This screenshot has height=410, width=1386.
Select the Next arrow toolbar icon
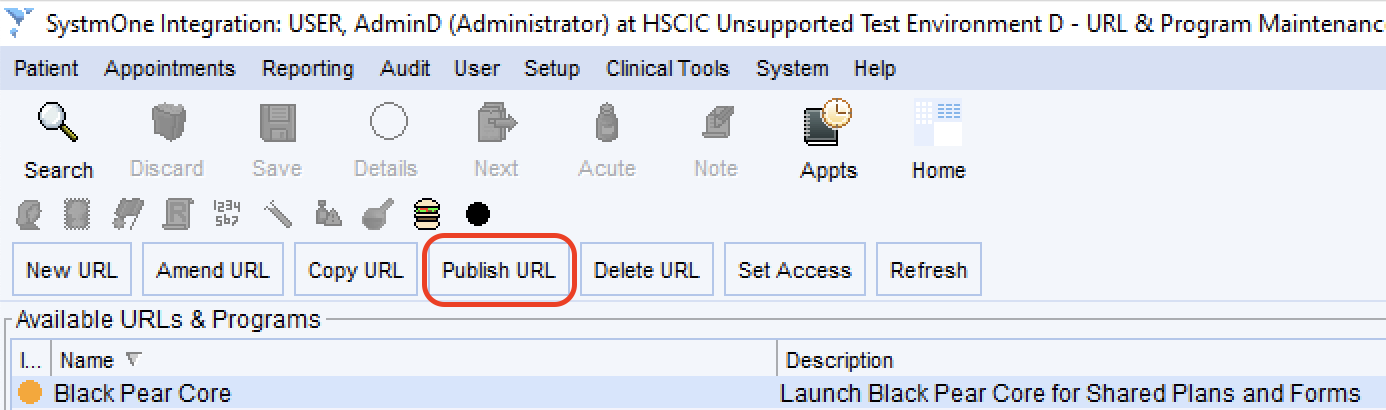point(496,123)
